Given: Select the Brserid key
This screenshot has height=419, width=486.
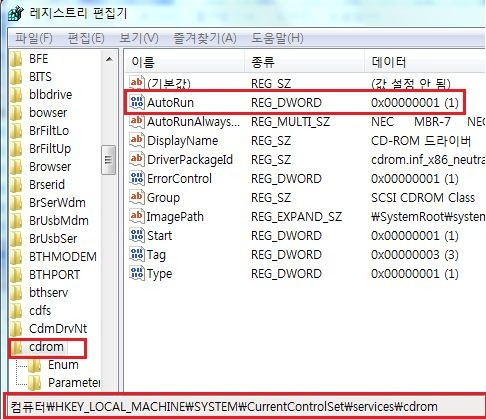Looking at the screenshot, I should coord(47,185).
